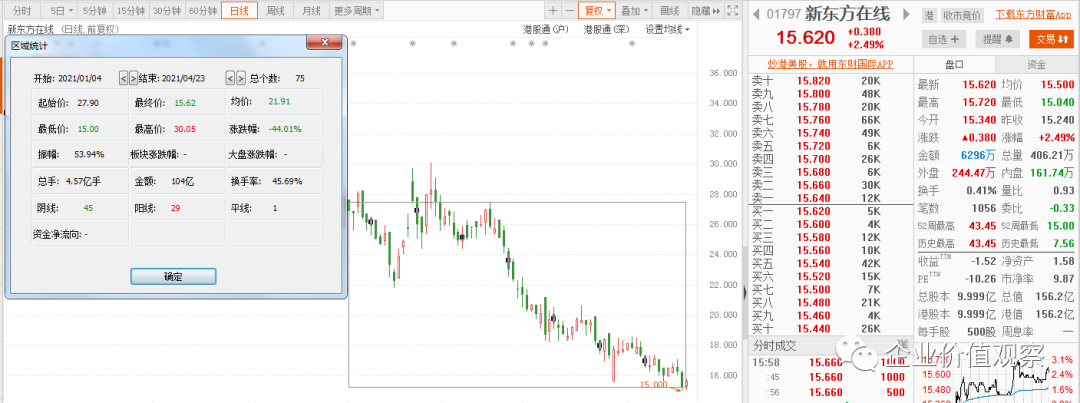Screen dimensions: 1080x403
Task: Go to next stock arrow
Action: pos(906,14)
